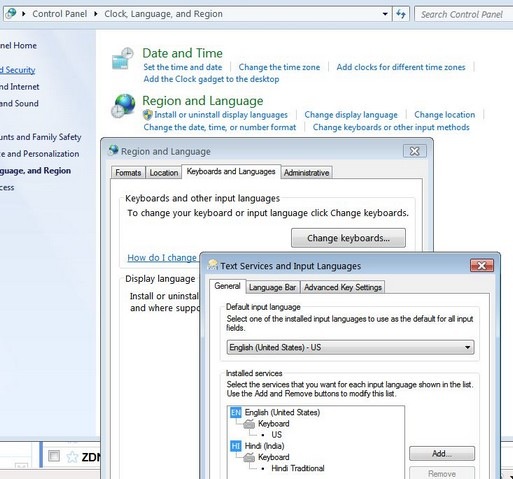Click the Hardware and Sound sidebar item
This screenshot has height=479, width=513.
pyautogui.click(x=19, y=103)
